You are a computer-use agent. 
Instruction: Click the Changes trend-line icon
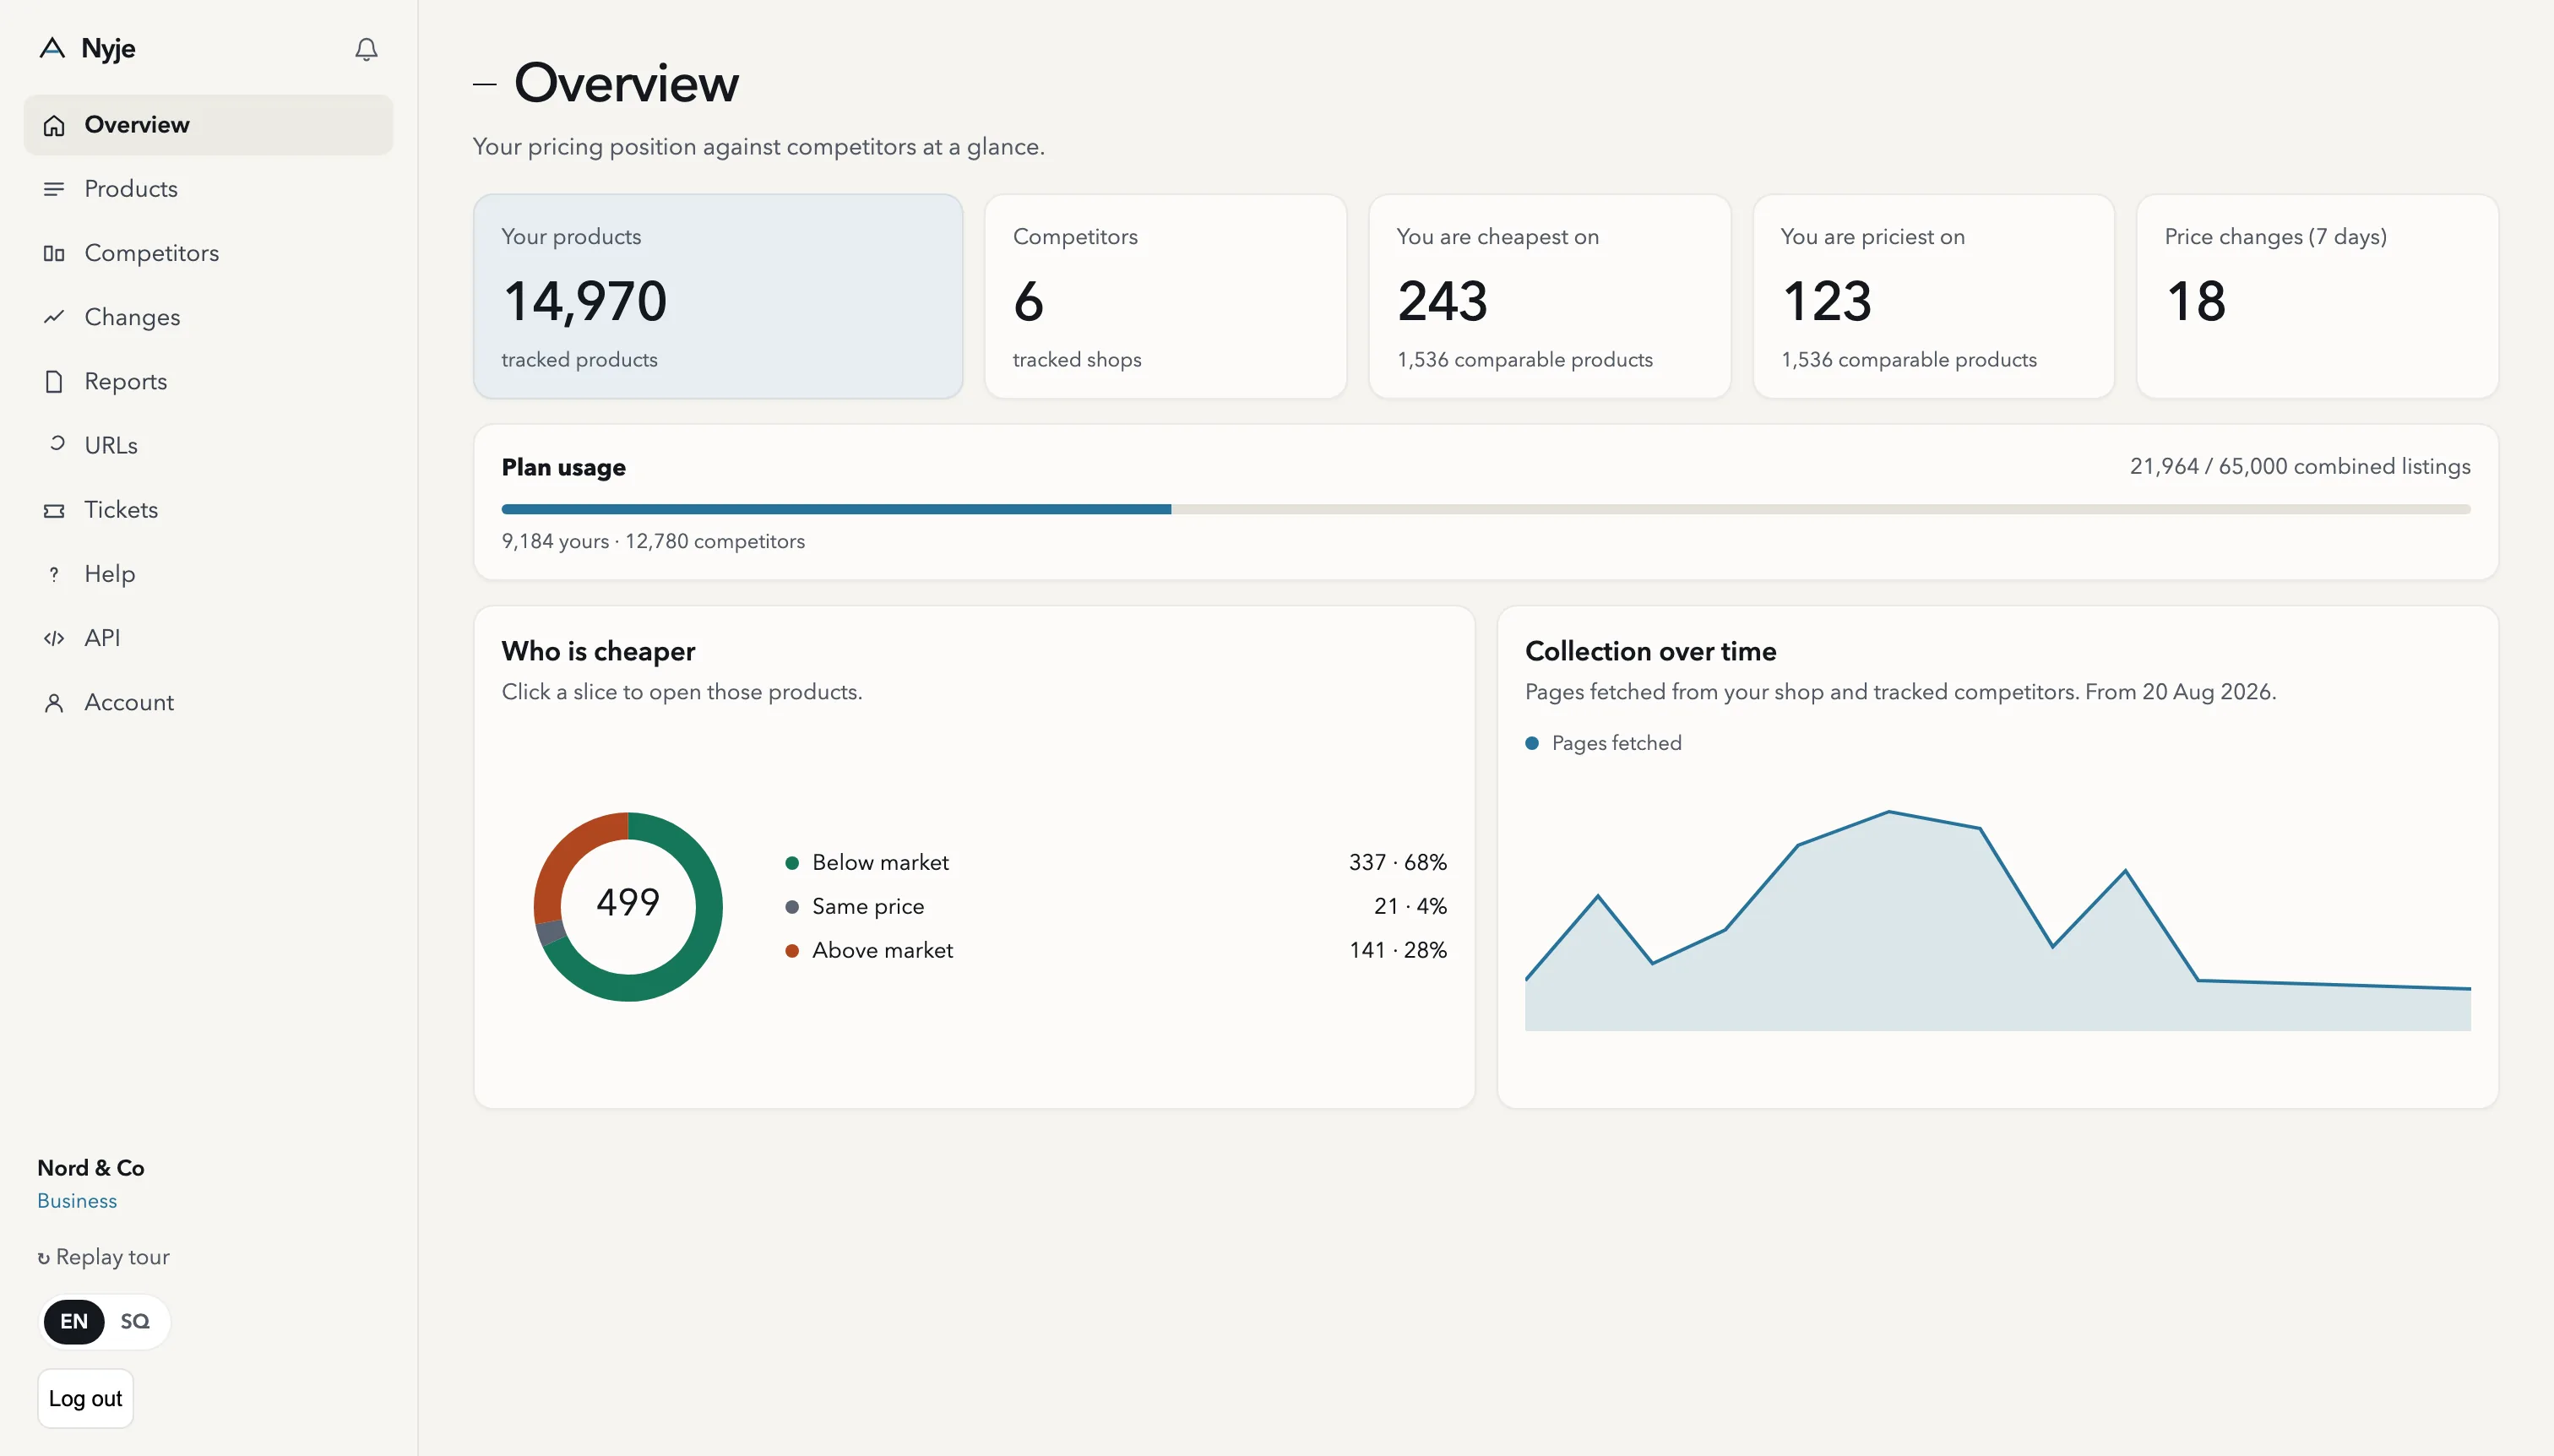tap(54, 317)
